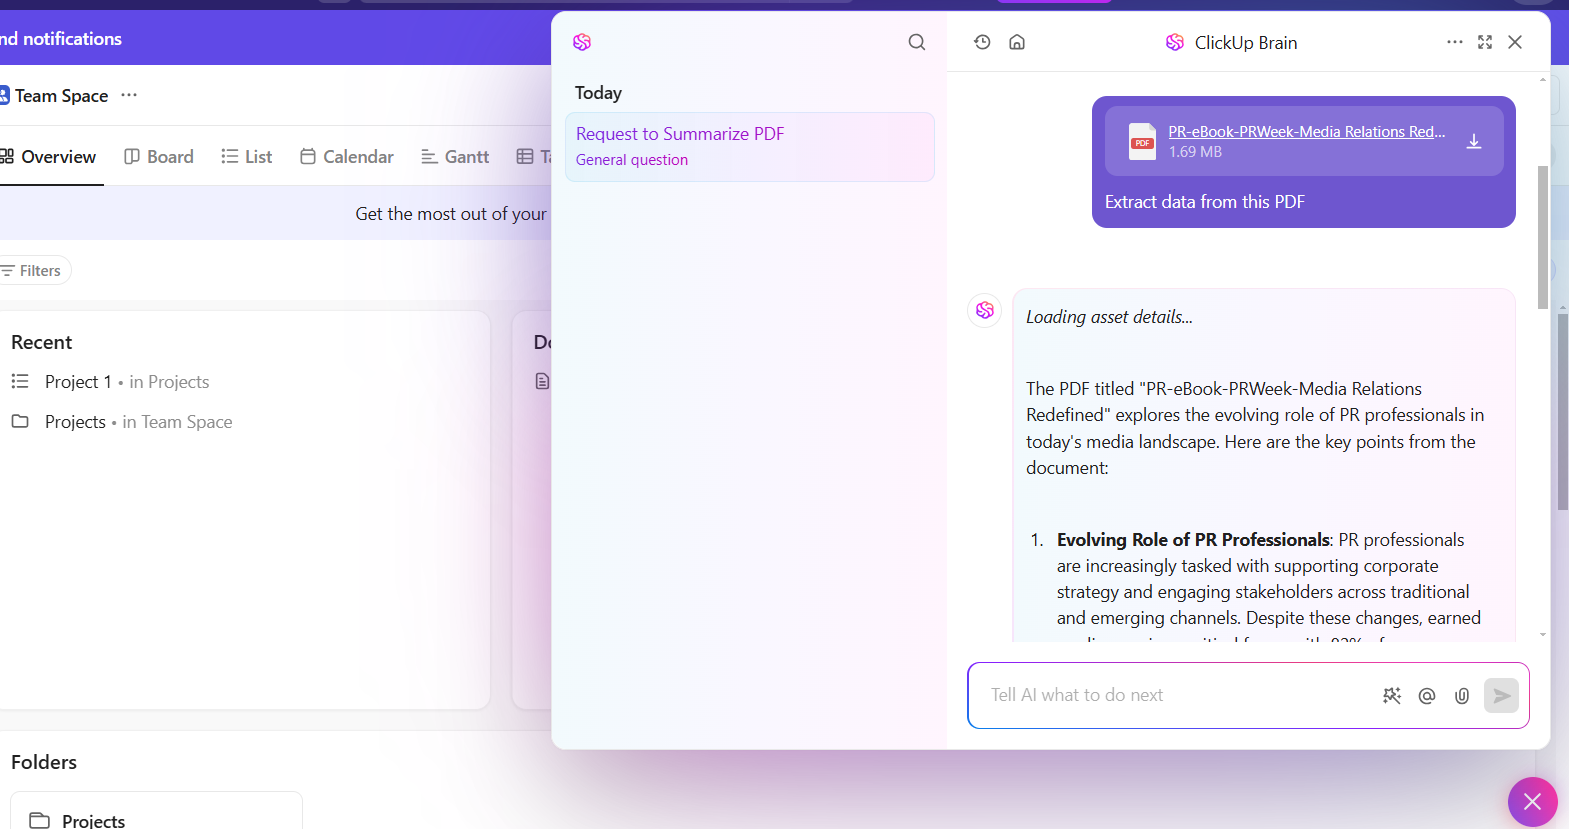Click the Today label in chat history
This screenshot has height=829, width=1569.
[598, 93]
